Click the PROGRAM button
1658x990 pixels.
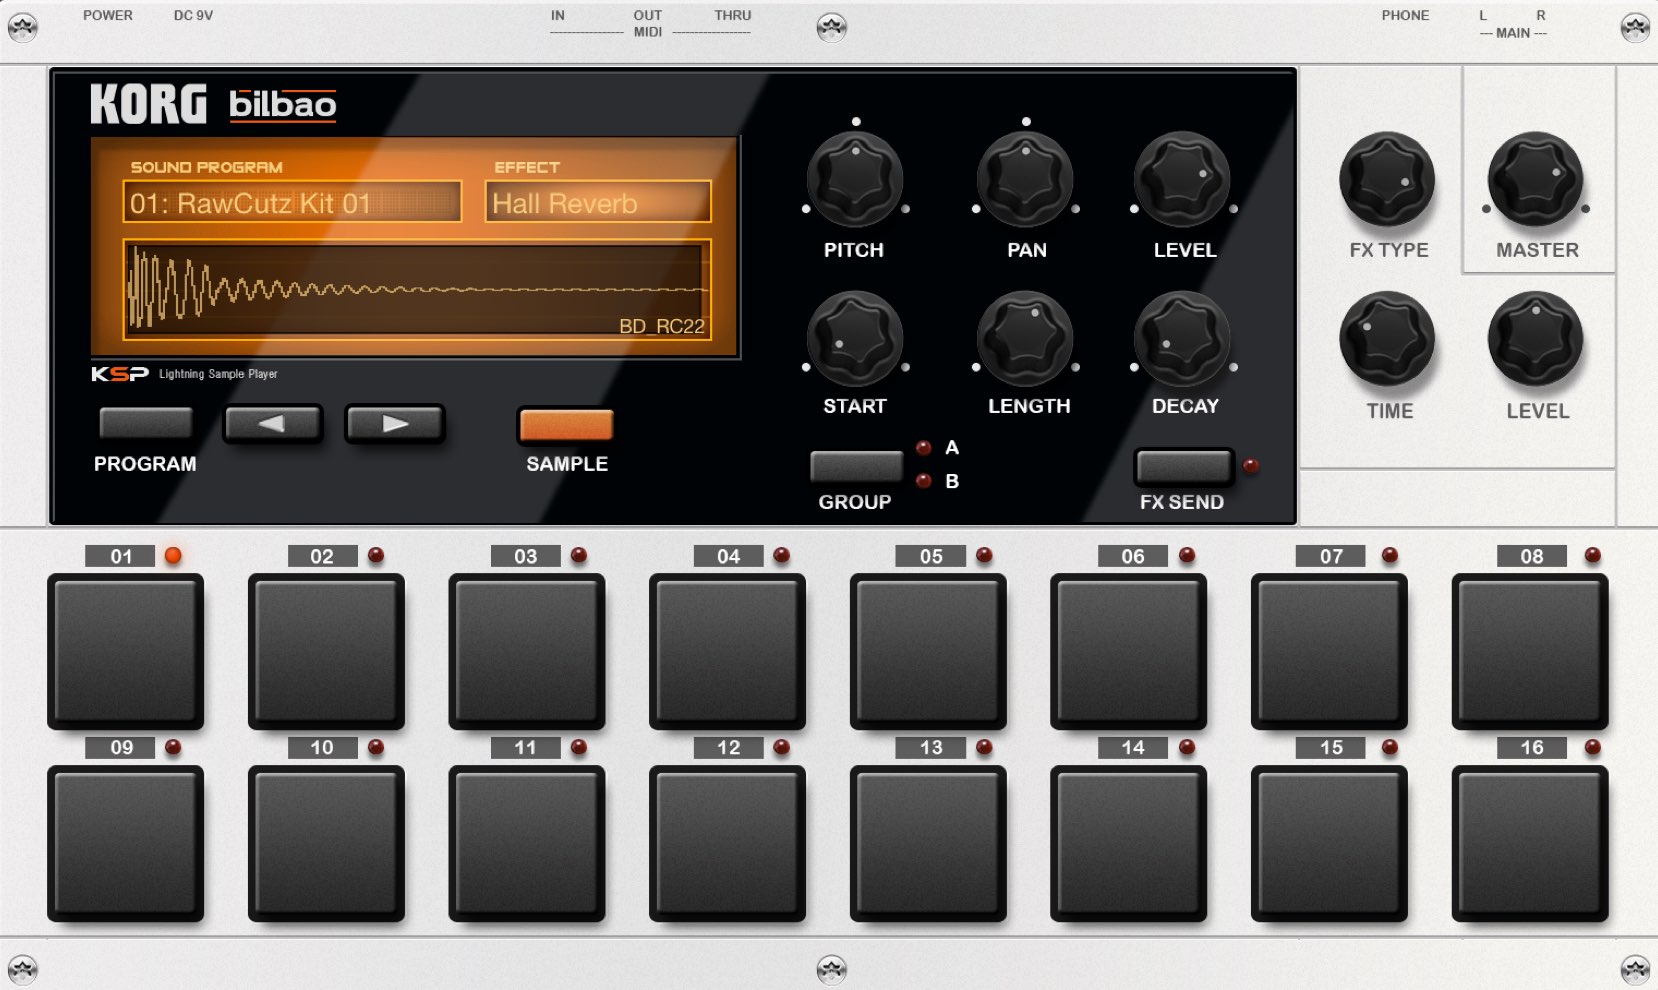tap(146, 423)
